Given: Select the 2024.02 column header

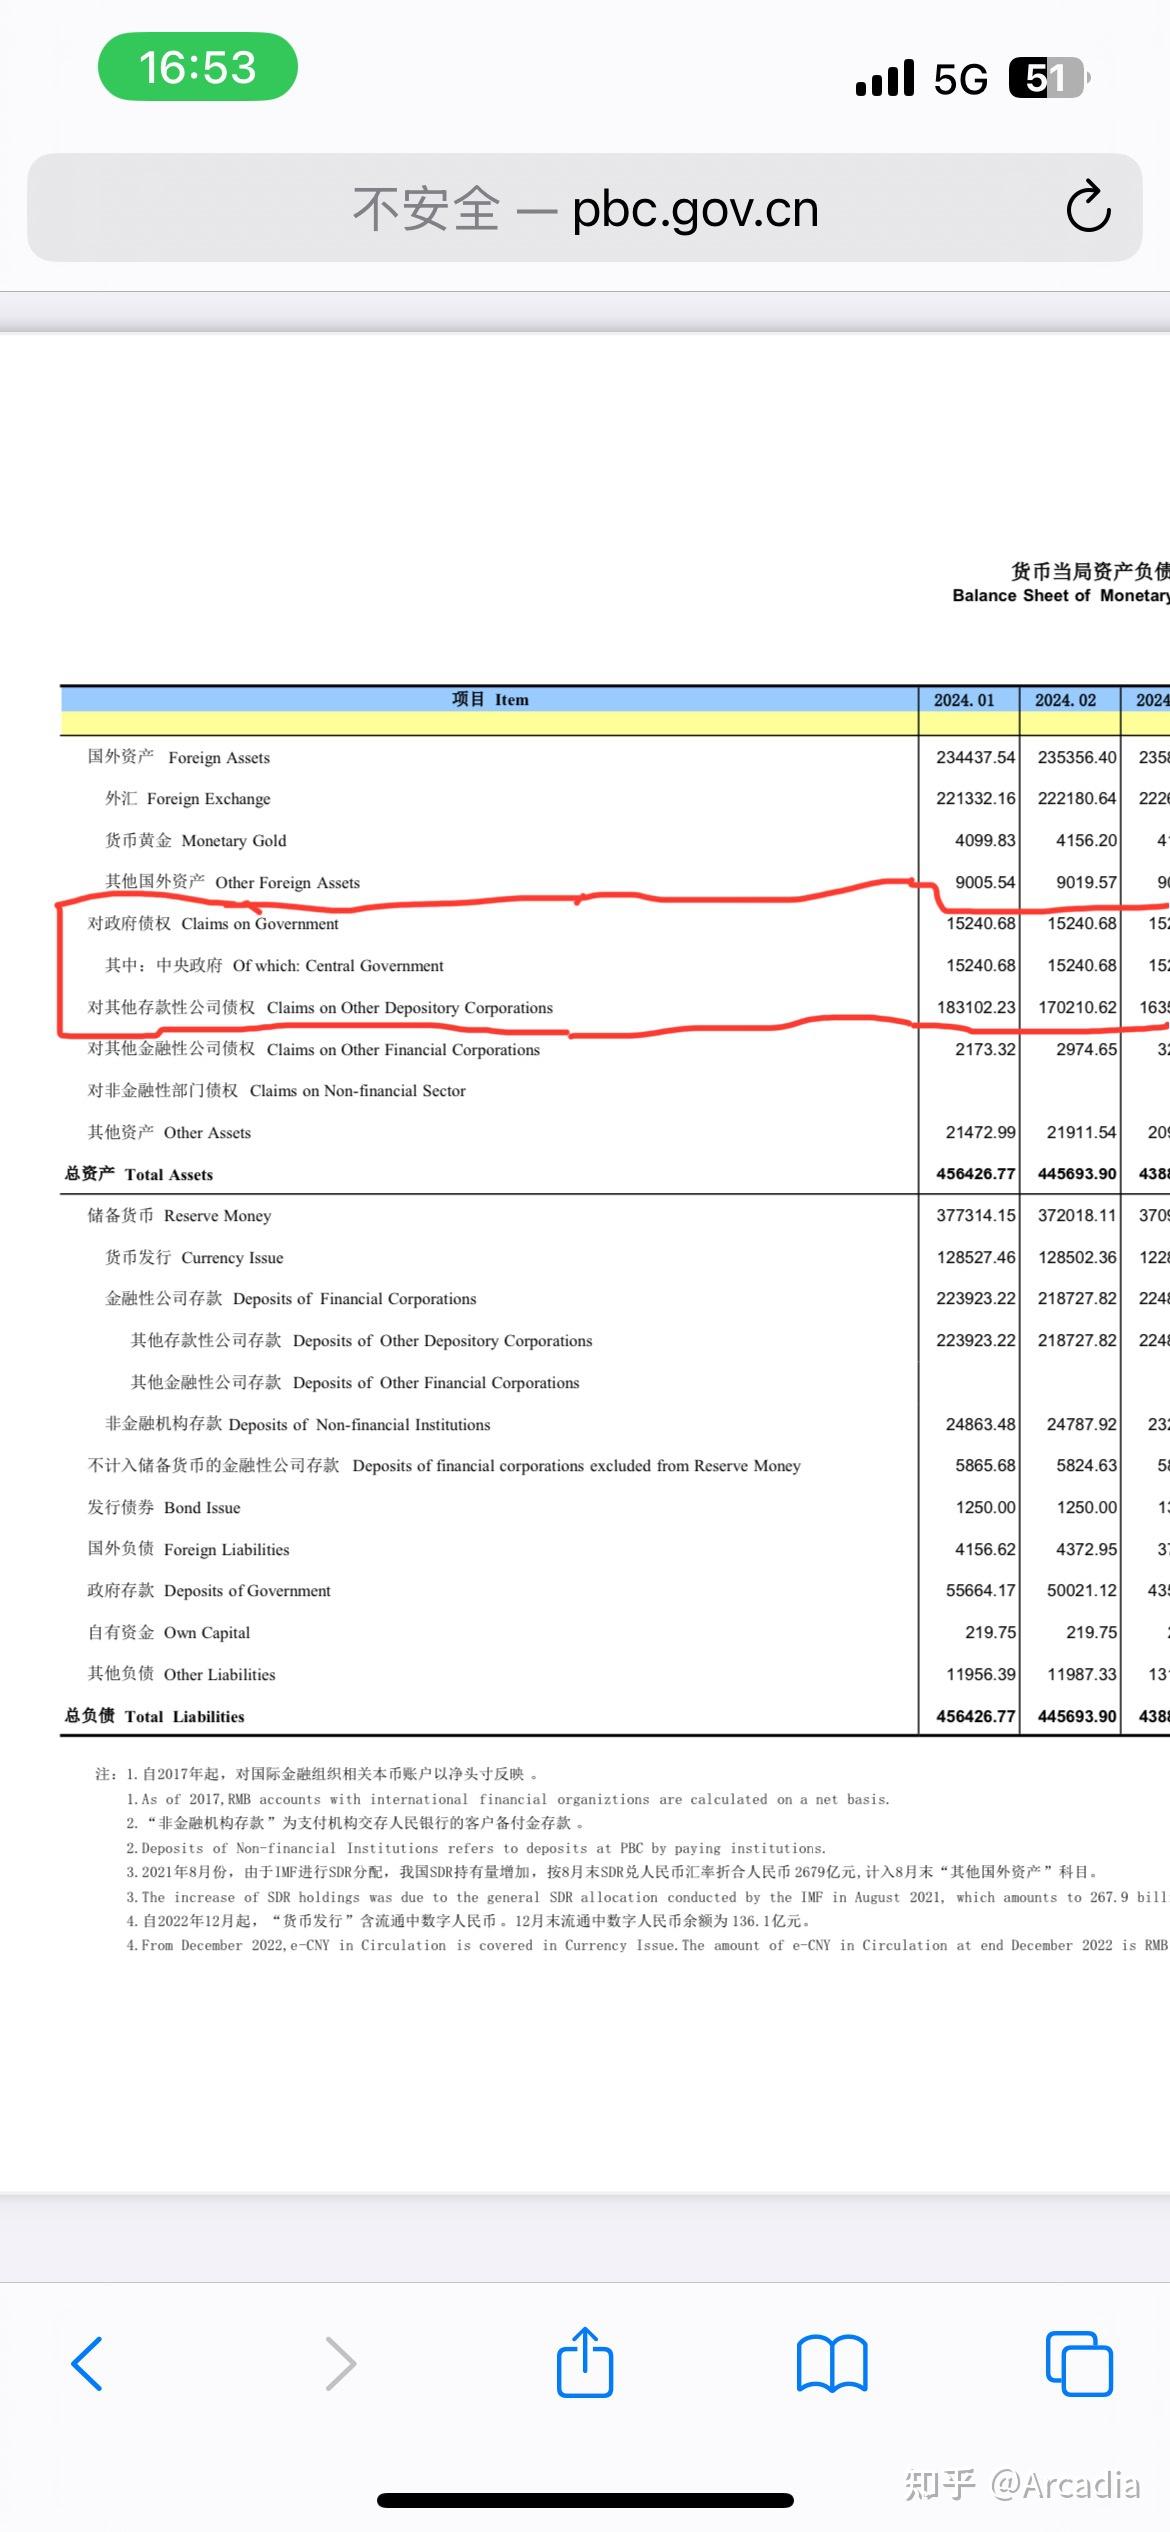Looking at the screenshot, I should [x=1065, y=700].
